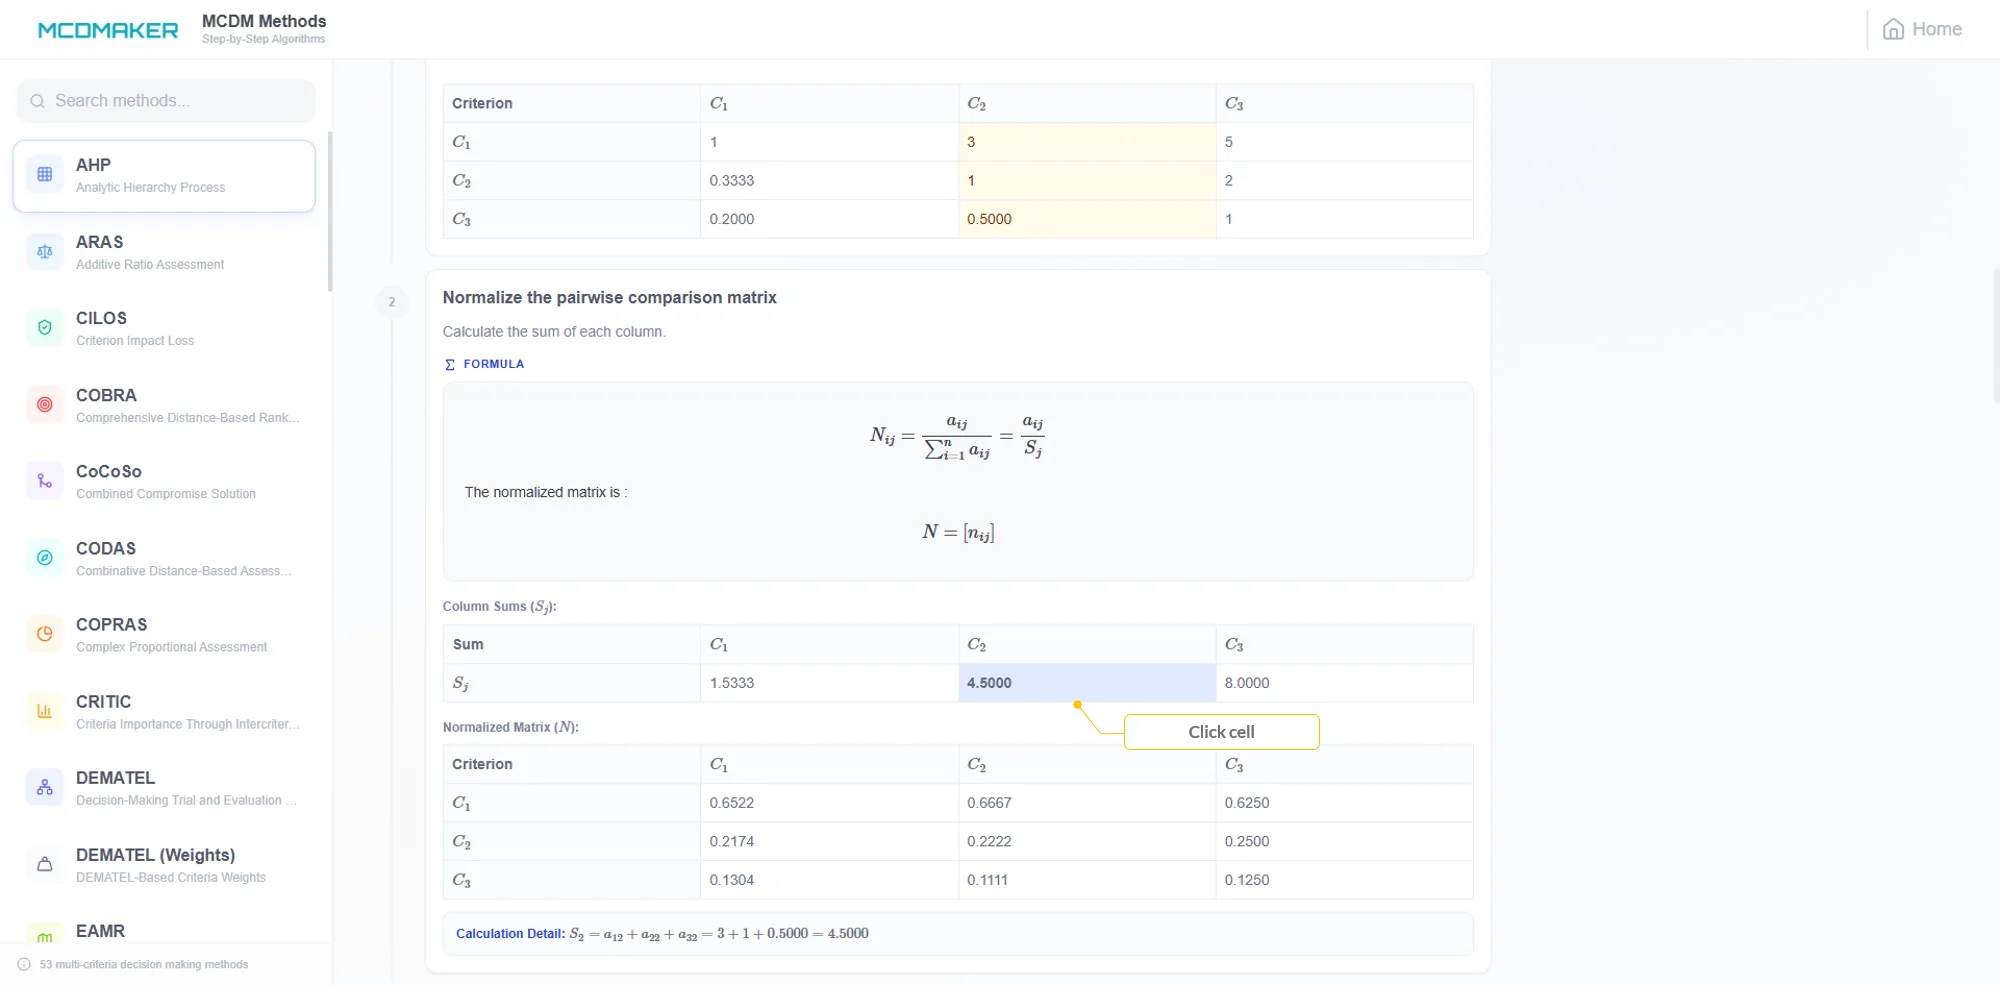Click the column sum cell 4.5000

tap(1087, 683)
